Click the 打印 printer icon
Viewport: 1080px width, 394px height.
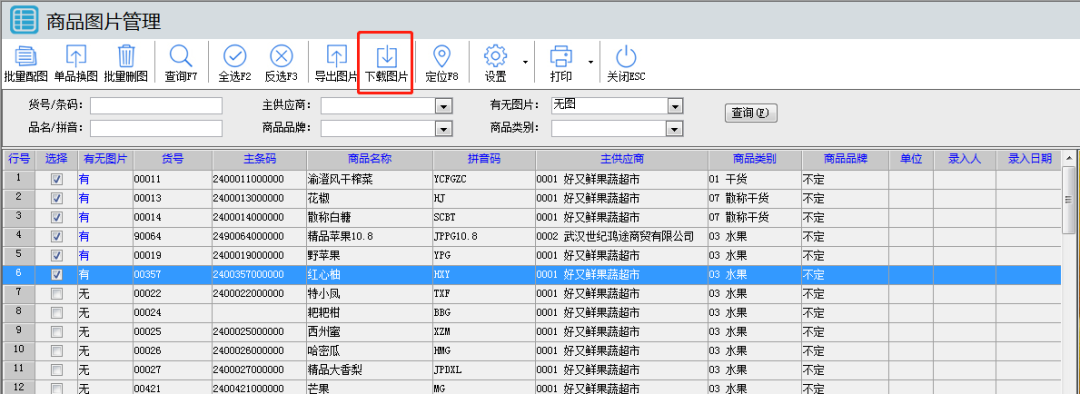(x=561, y=56)
